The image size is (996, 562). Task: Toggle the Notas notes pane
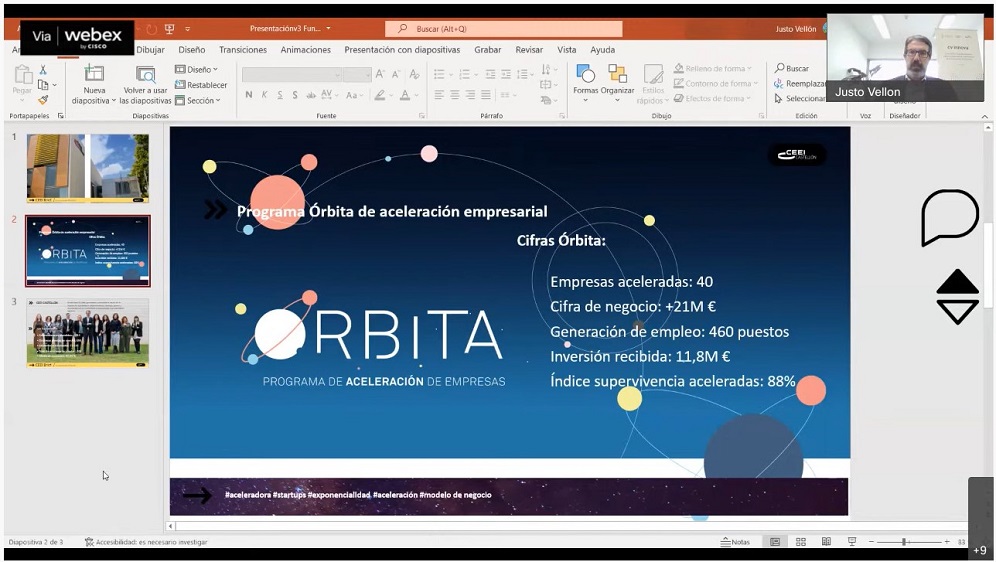[x=735, y=542]
